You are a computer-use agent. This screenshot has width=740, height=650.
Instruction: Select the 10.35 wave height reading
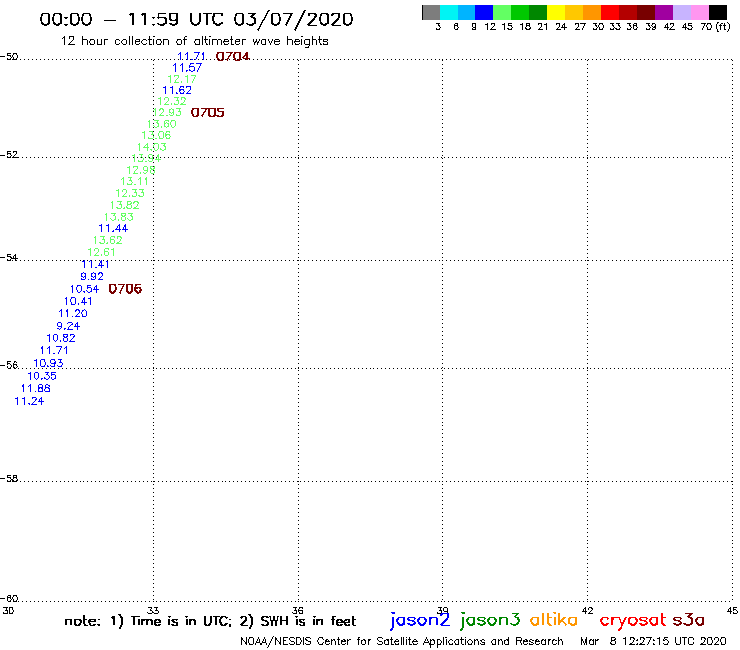(x=42, y=376)
